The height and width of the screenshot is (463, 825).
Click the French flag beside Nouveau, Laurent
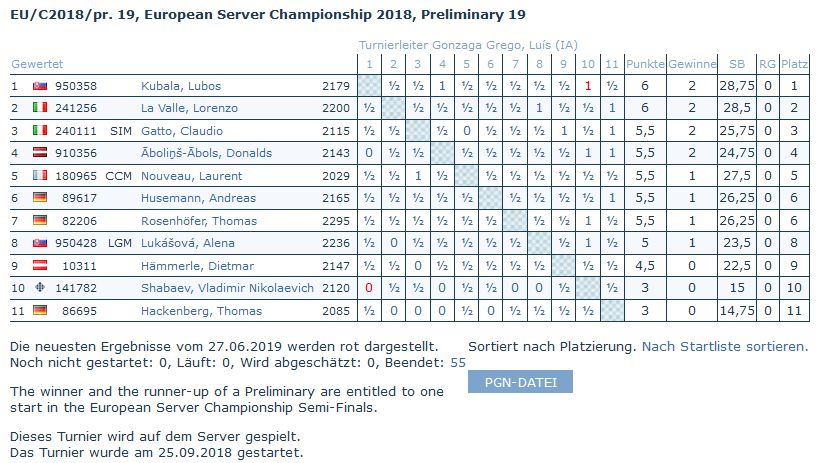coord(40,176)
